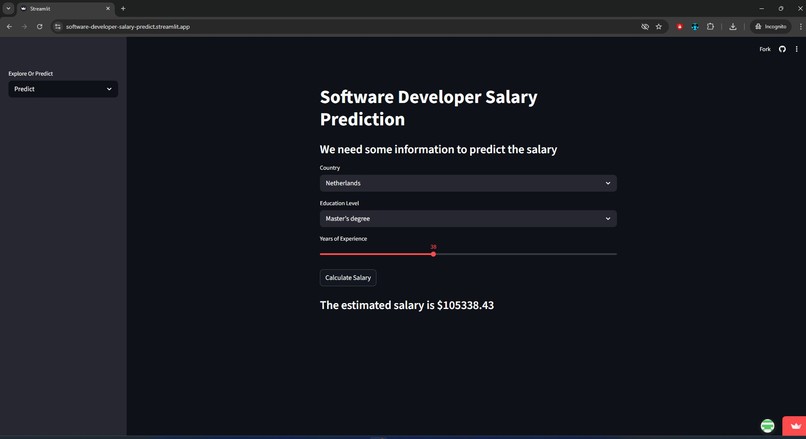Bookmark this page with star icon
Screen dimensions: 806x439
click(658, 27)
